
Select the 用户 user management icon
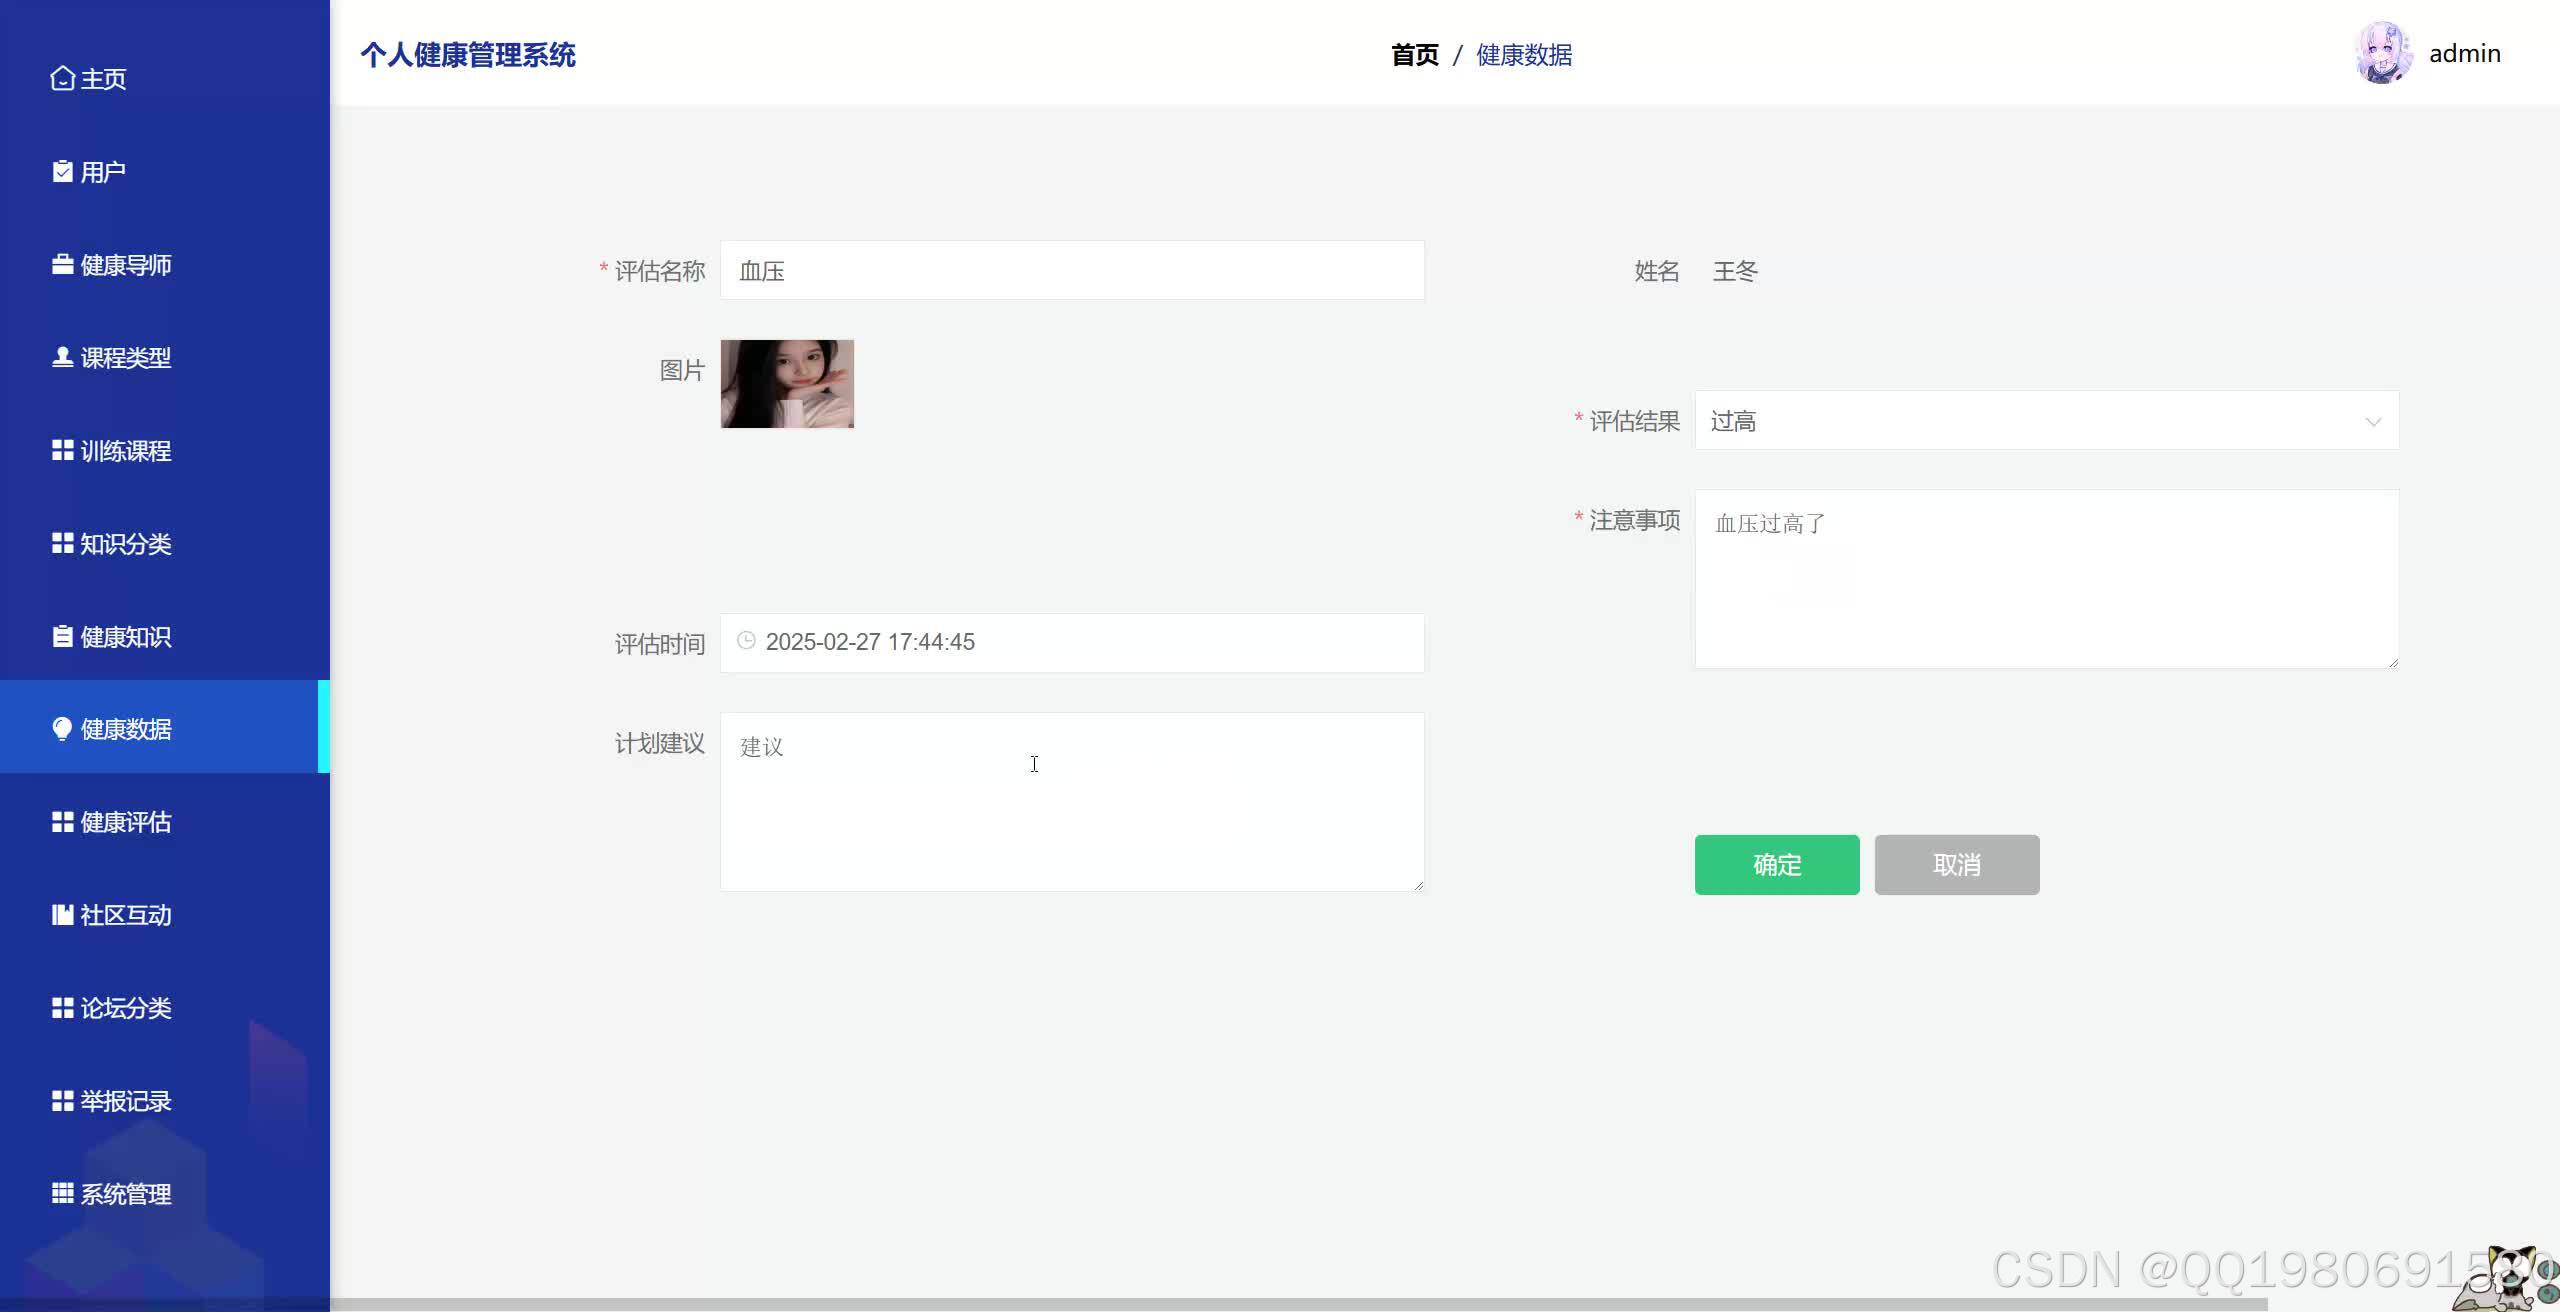[x=62, y=171]
